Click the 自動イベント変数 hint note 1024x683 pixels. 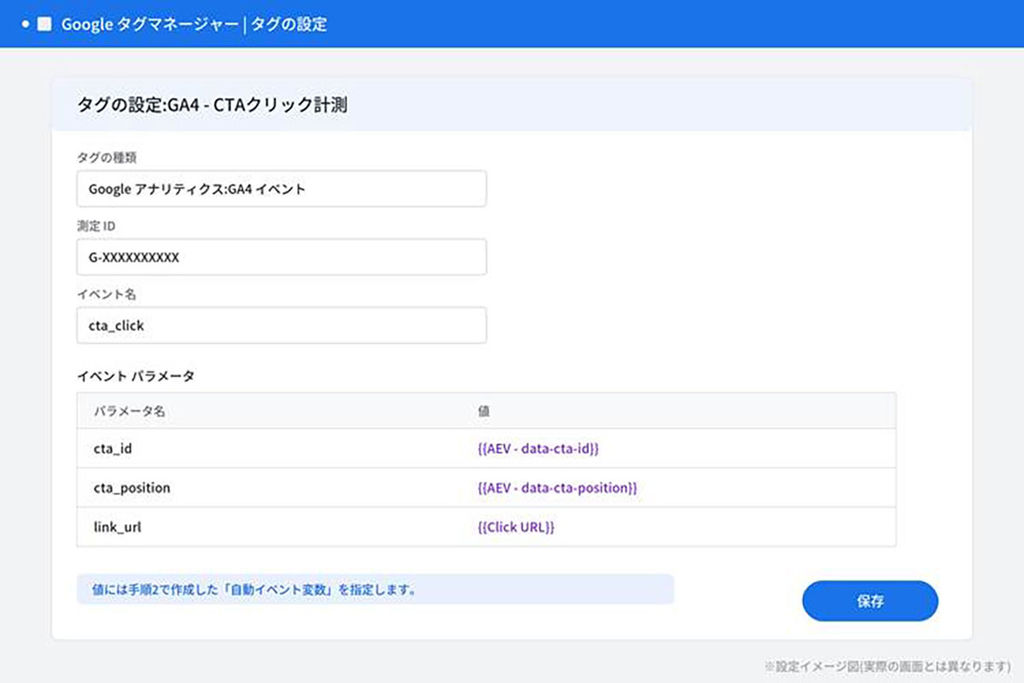(x=375, y=589)
